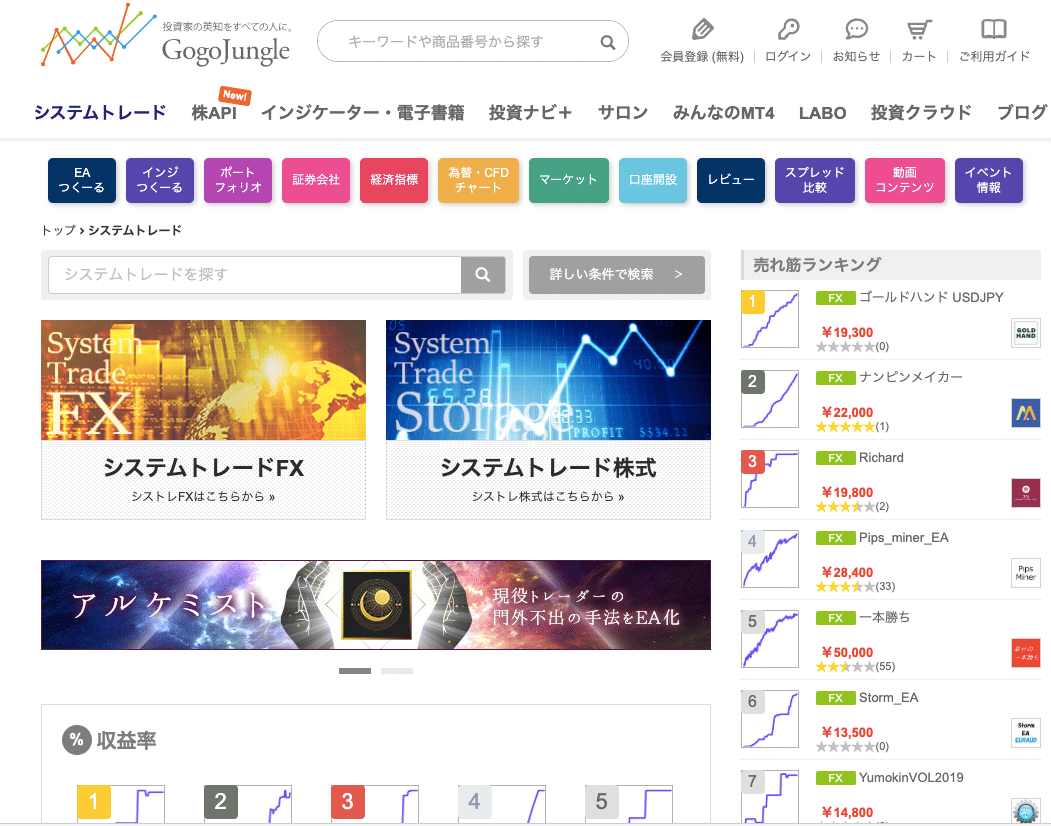The height and width of the screenshot is (826, 1051).
Task: Open the 株API nav item
Action: (214, 113)
